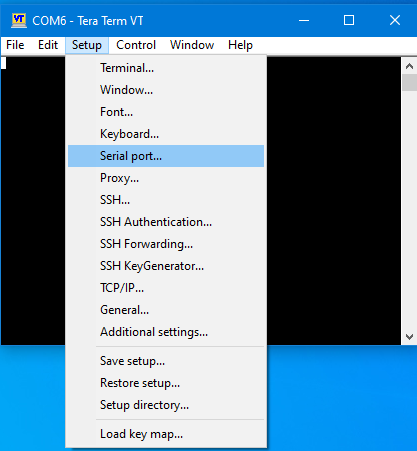Click Save setup... menu item
Image resolution: width=417 pixels, height=451 pixels.
pos(166,361)
